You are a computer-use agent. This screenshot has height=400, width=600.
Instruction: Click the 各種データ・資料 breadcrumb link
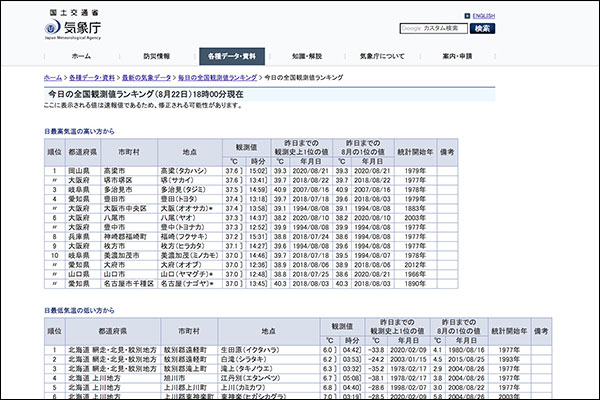click(90, 77)
